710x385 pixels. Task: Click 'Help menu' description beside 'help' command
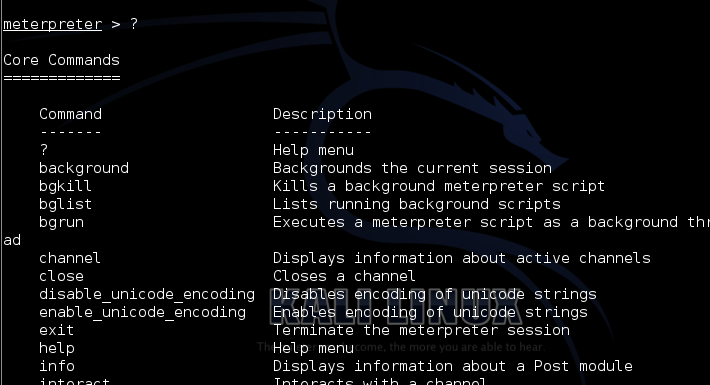point(313,348)
